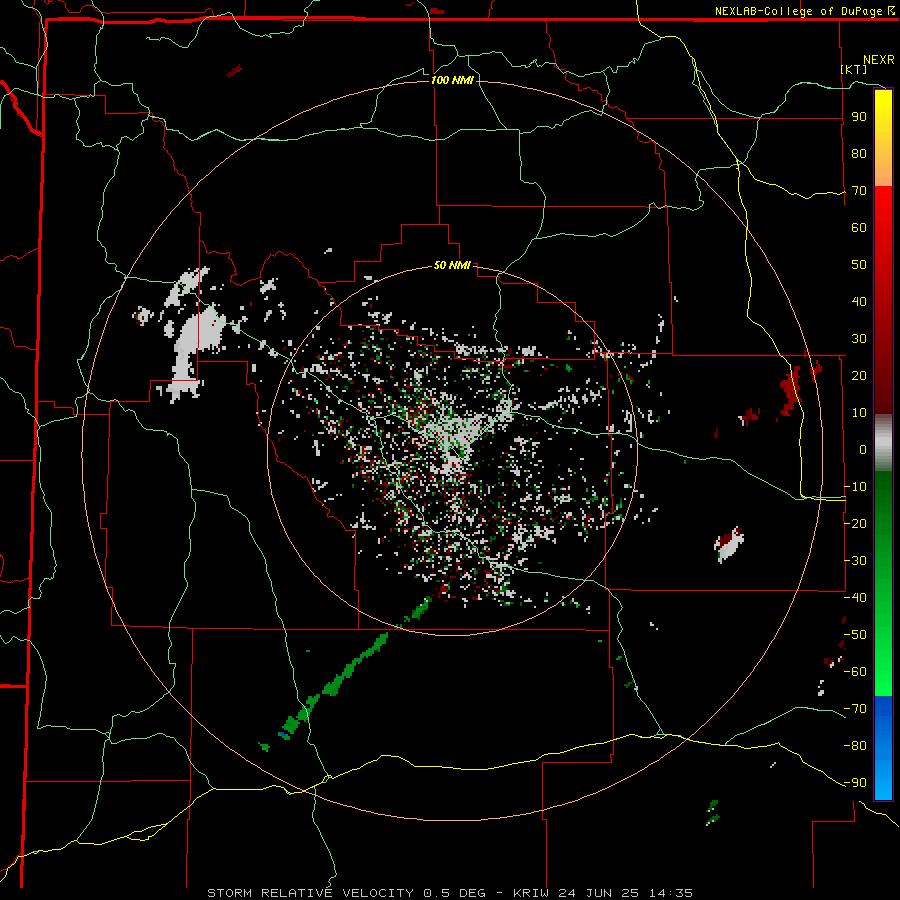Click the positive 30 scale value
This screenshot has width=900, height=900.
coord(859,339)
